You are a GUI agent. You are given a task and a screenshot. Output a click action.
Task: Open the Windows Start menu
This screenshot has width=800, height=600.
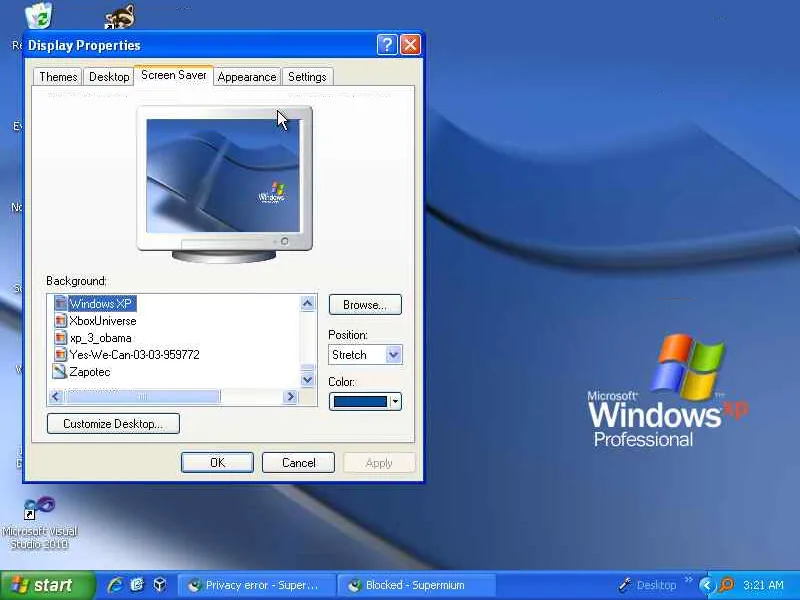click(x=47, y=585)
